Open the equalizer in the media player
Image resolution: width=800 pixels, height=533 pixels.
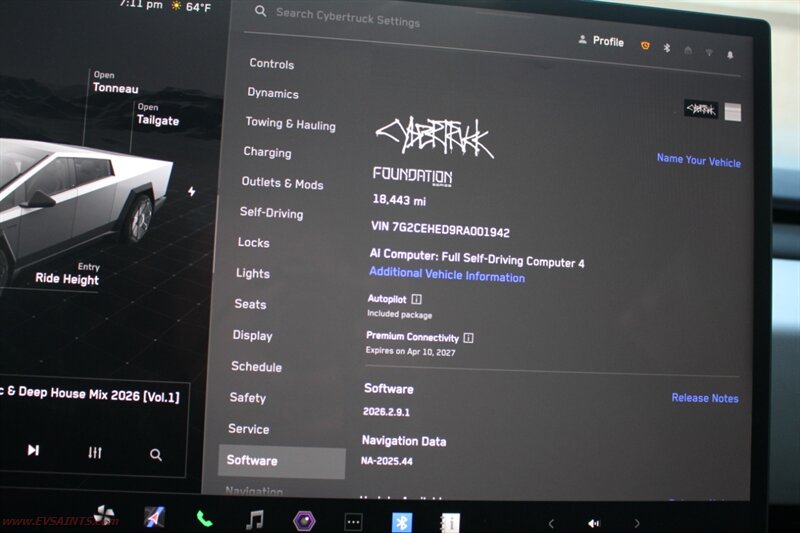pos(95,453)
